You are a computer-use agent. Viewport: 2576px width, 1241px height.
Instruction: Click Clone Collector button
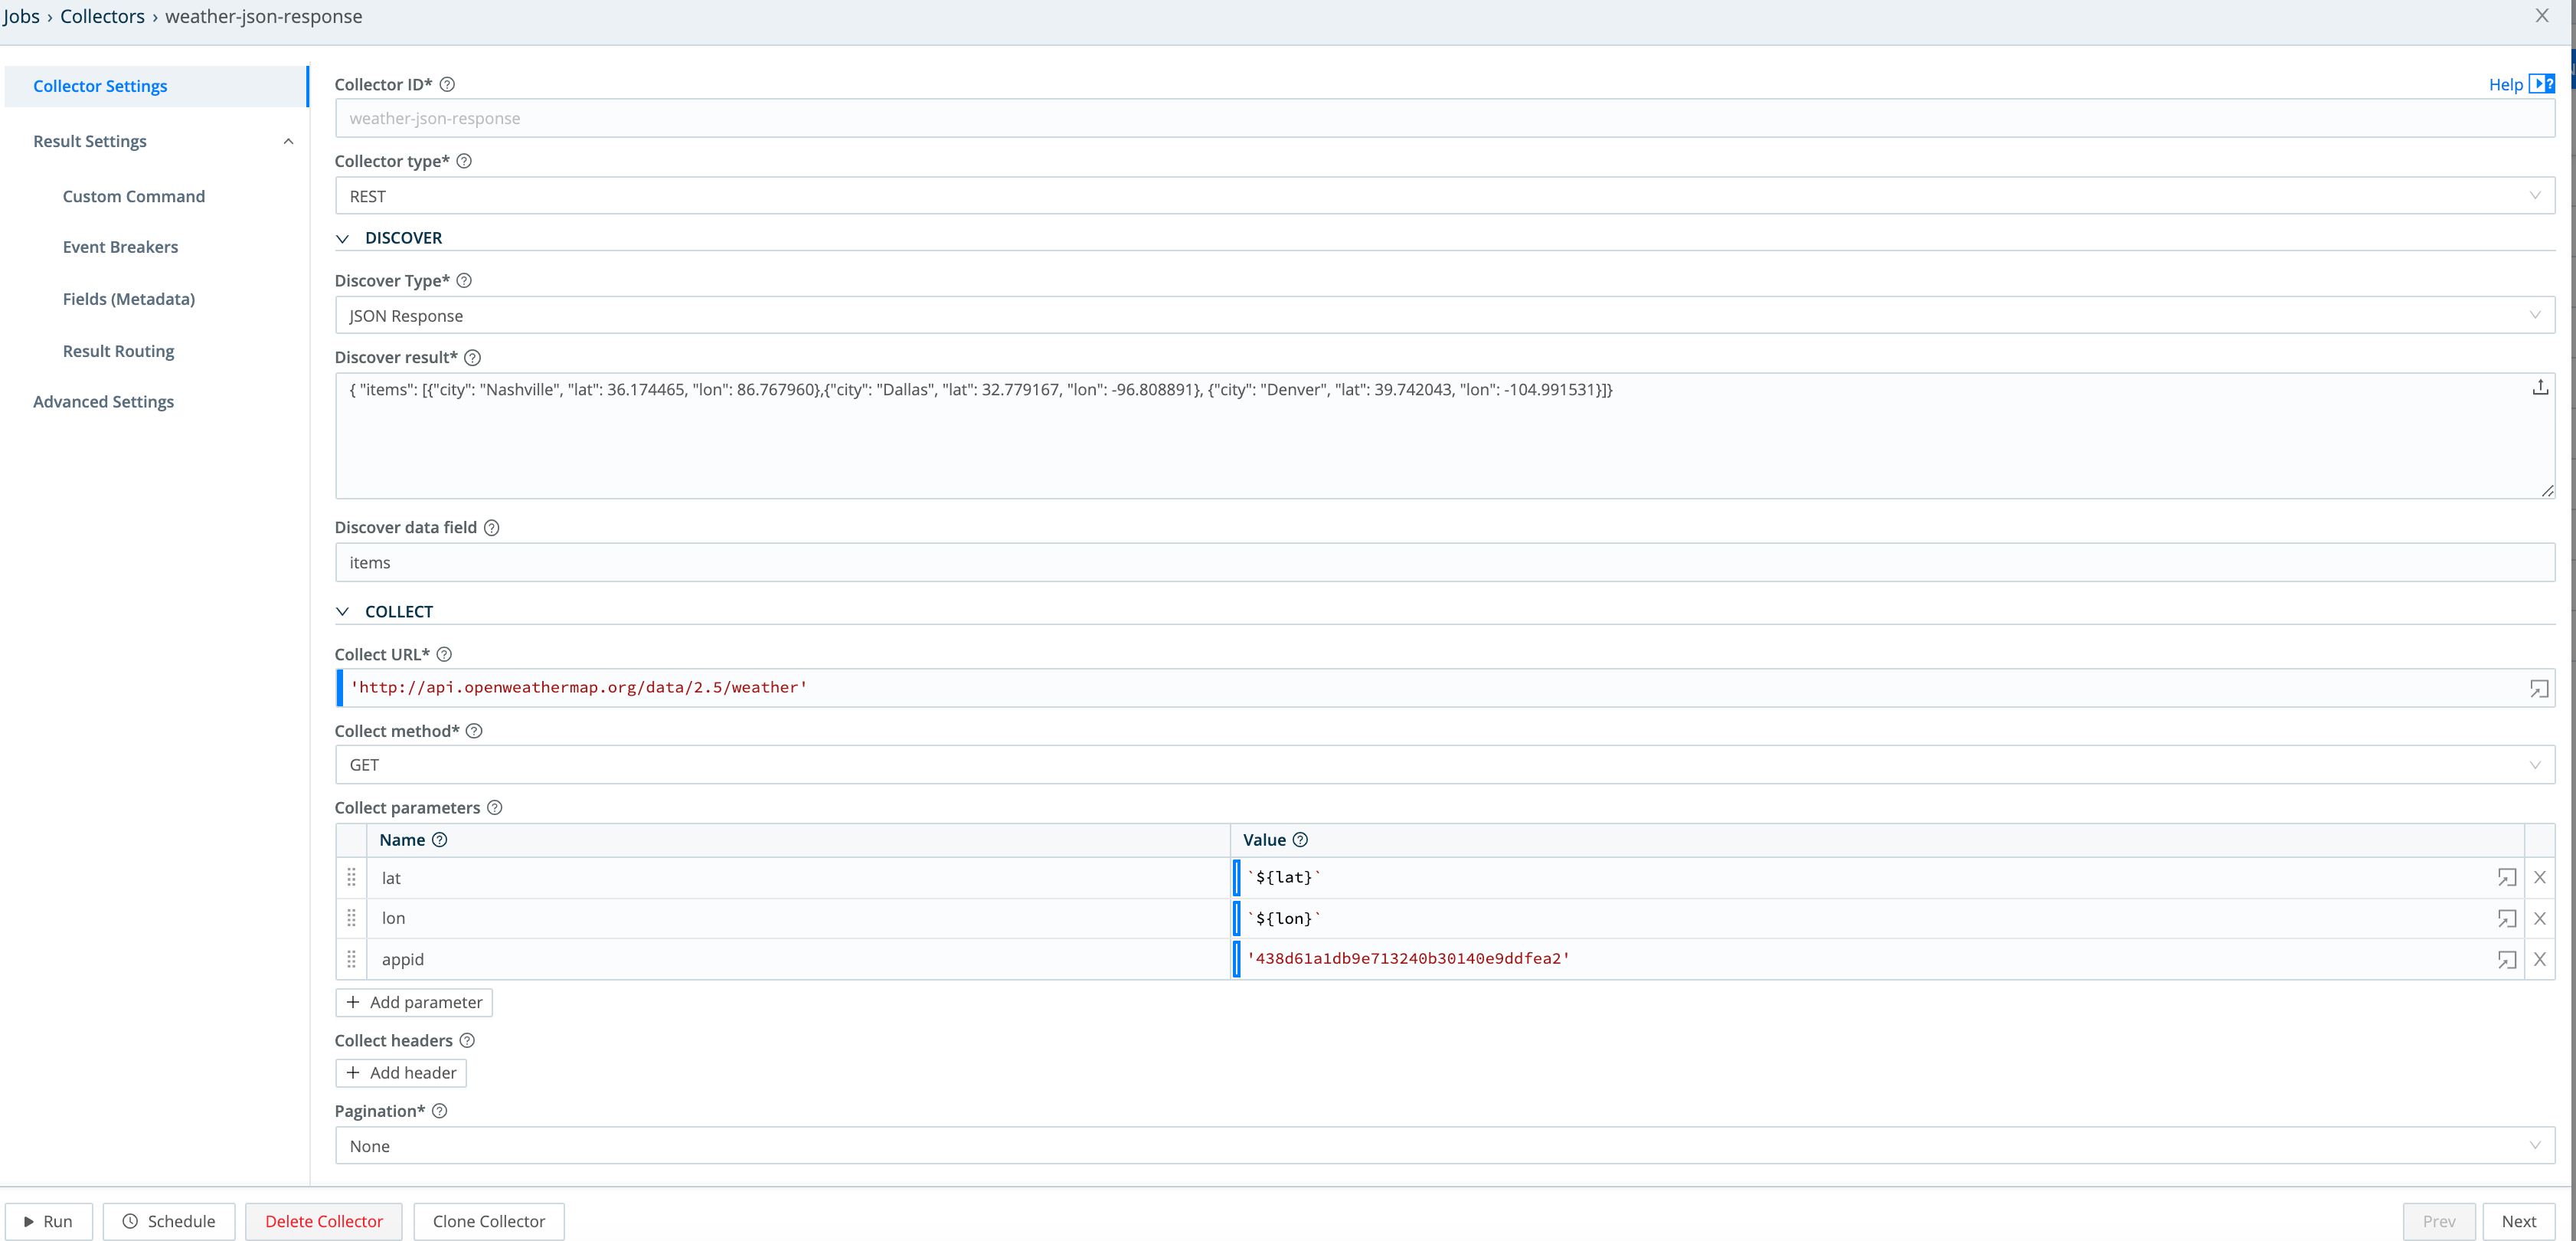click(x=489, y=1221)
